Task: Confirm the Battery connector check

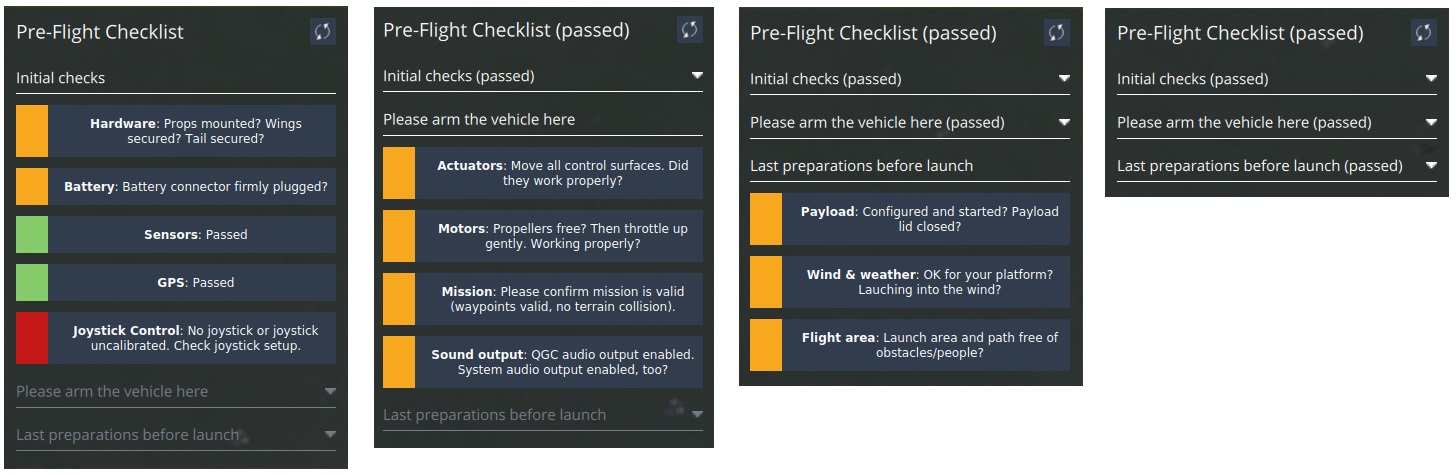Action: tap(176, 186)
